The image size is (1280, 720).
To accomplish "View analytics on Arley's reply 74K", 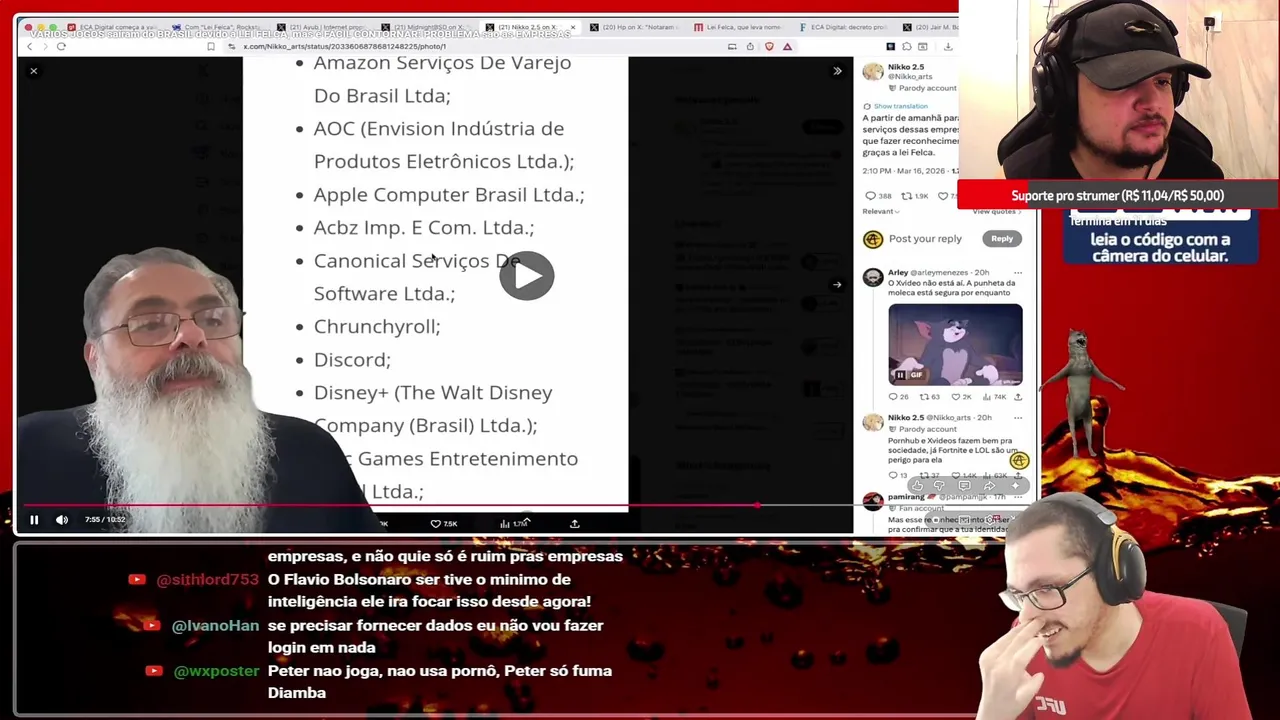I will 994,397.
